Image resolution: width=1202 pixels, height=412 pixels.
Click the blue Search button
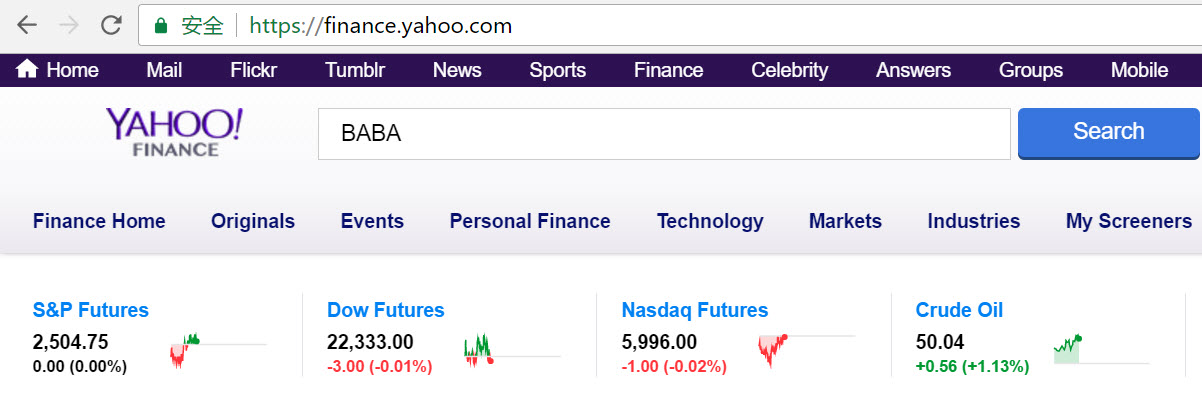1108,132
